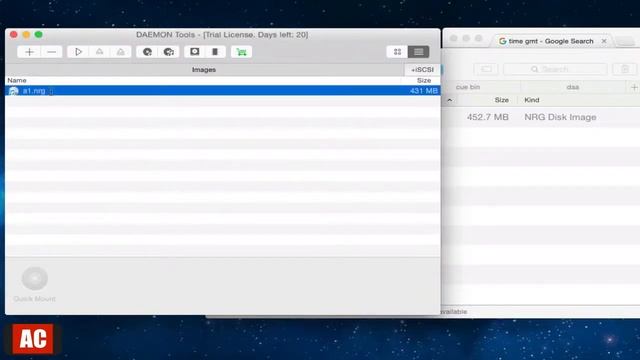640x360 pixels.
Task: Click the 431 MB size value
Action: (x=424, y=91)
